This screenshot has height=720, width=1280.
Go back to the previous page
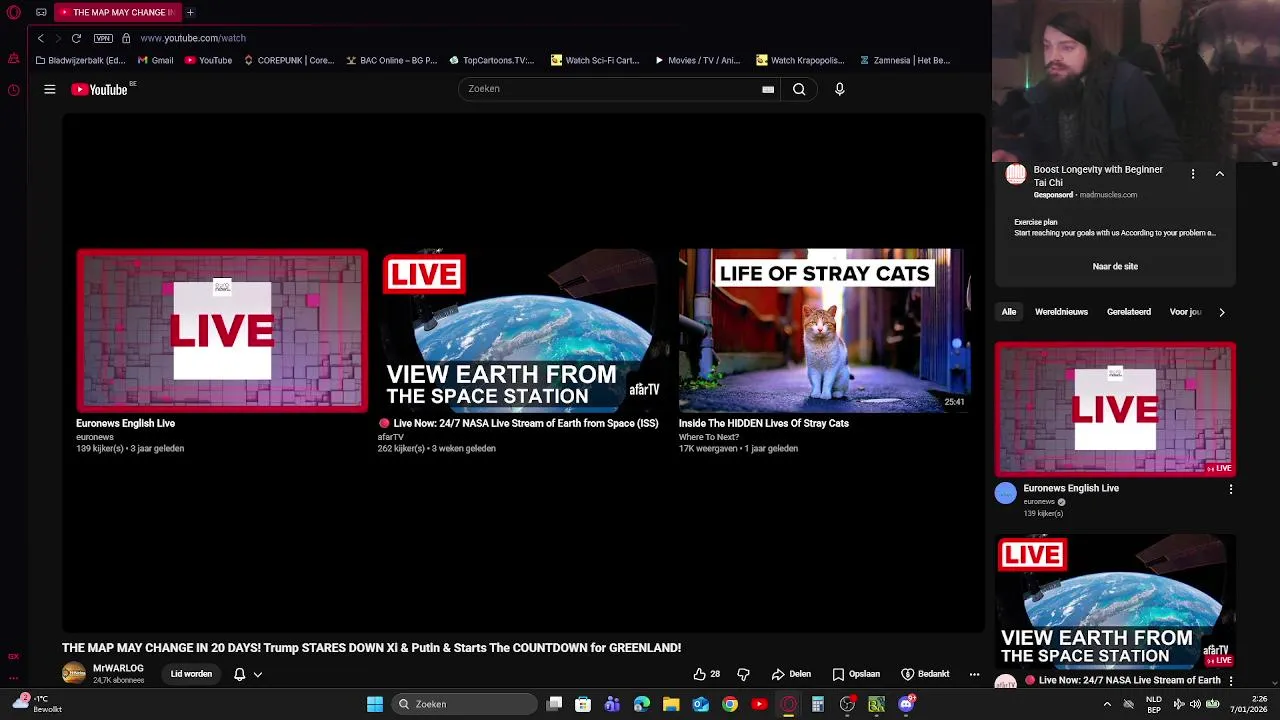click(x=40, y=38)
